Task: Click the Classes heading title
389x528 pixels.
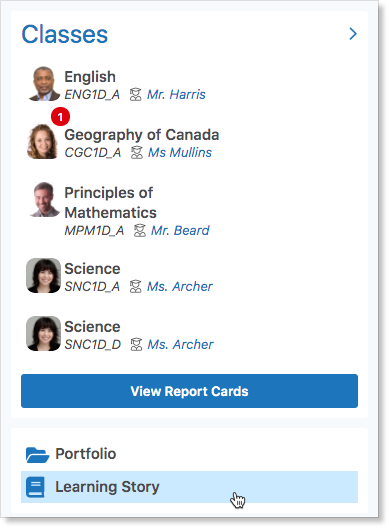Action: (65, 34)
